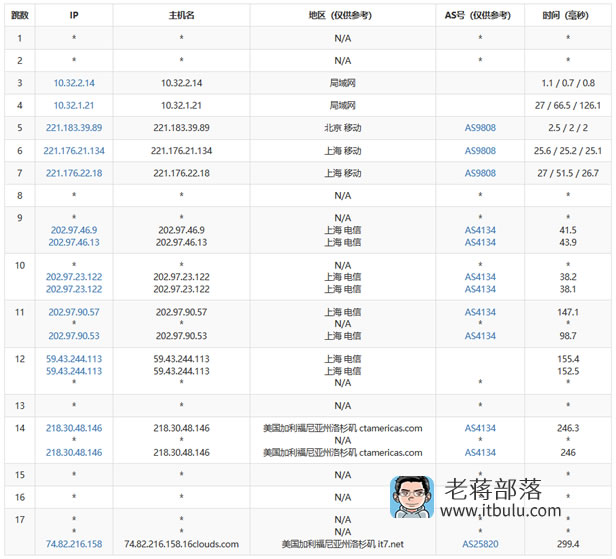Open AS4134 link beside the 246.3 time

480,428
